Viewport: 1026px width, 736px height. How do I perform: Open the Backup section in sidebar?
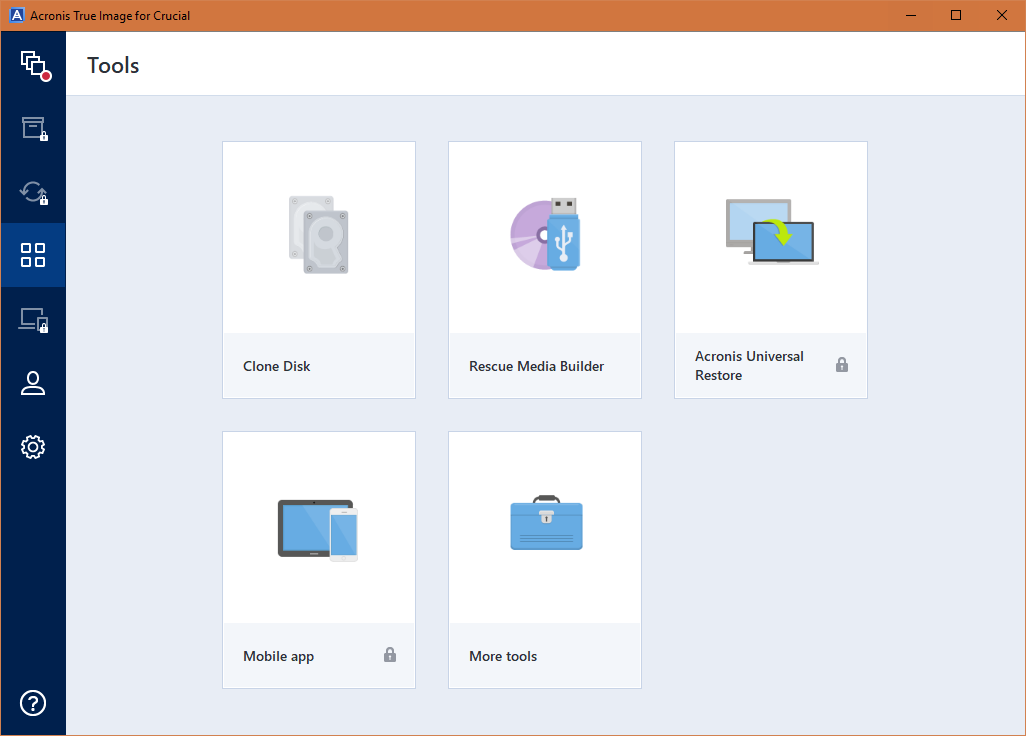(x=34, y=65)
